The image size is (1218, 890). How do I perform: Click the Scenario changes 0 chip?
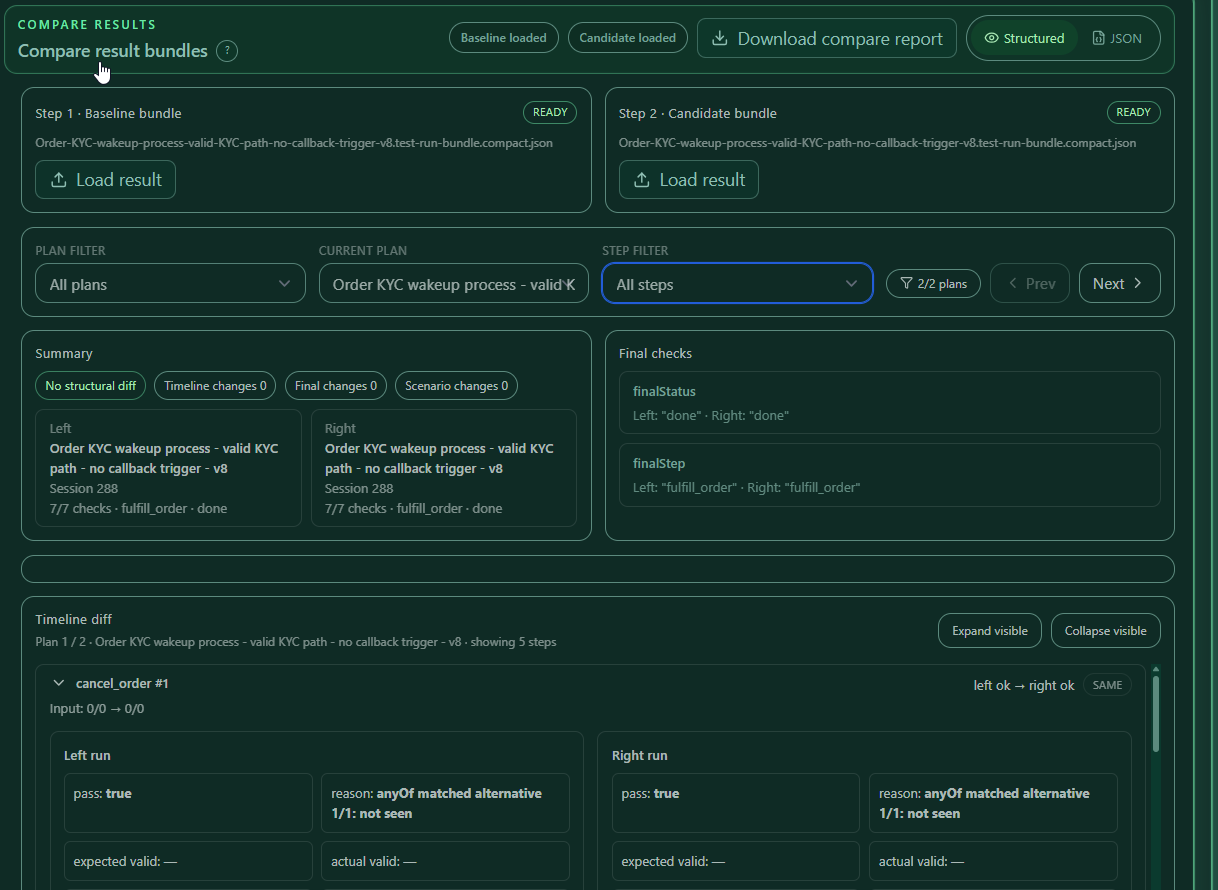[x=456, y=386]
